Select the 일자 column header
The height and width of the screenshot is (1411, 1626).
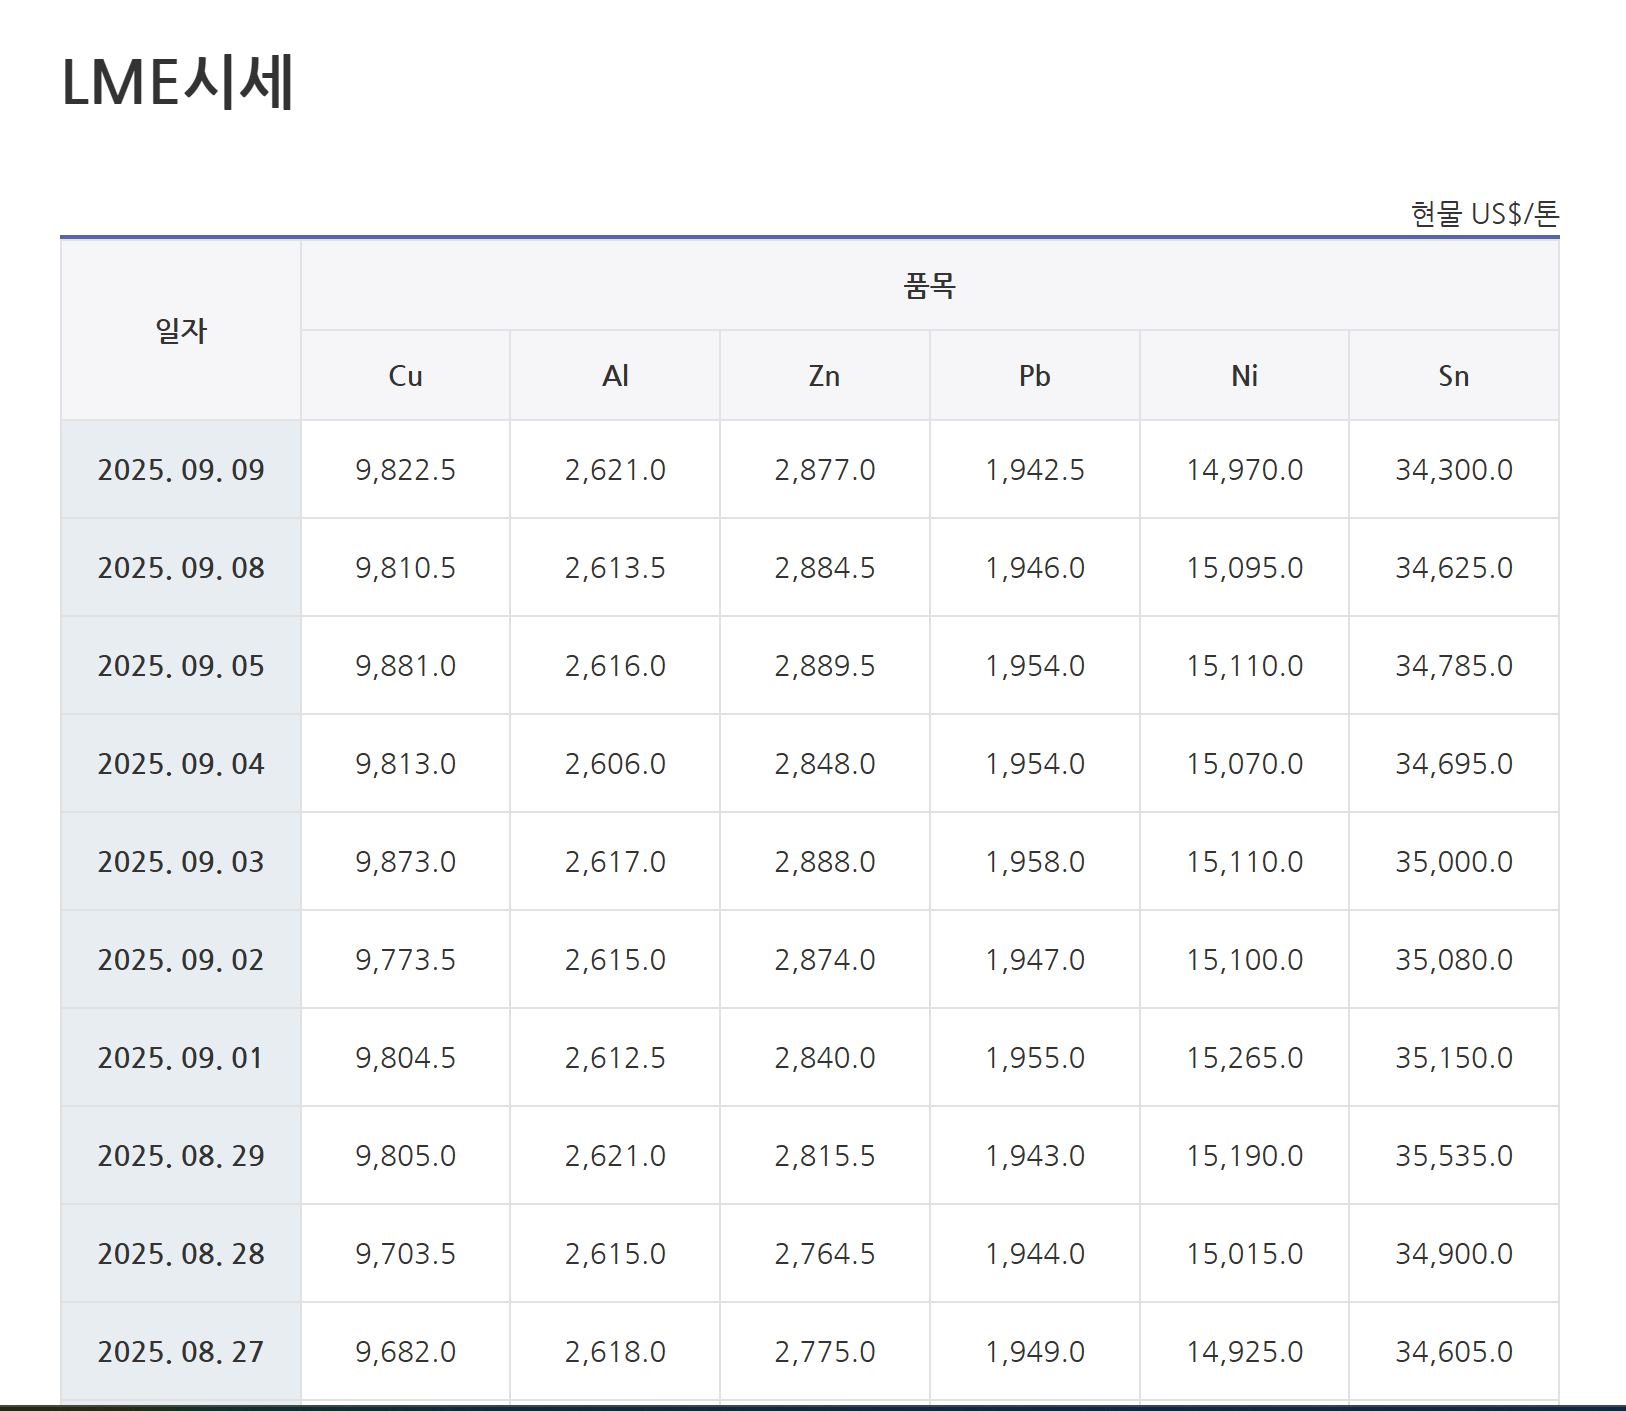click(x=181, y=331)
